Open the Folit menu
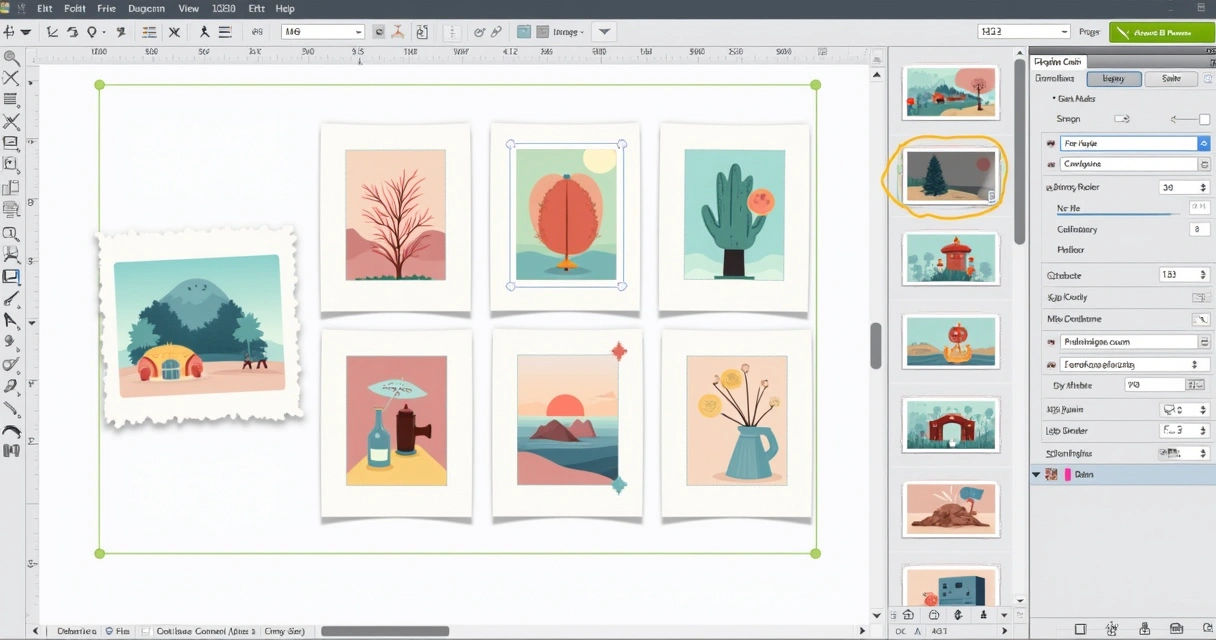This screenshot has width=1216, height=640. click(x=75, y=8)
